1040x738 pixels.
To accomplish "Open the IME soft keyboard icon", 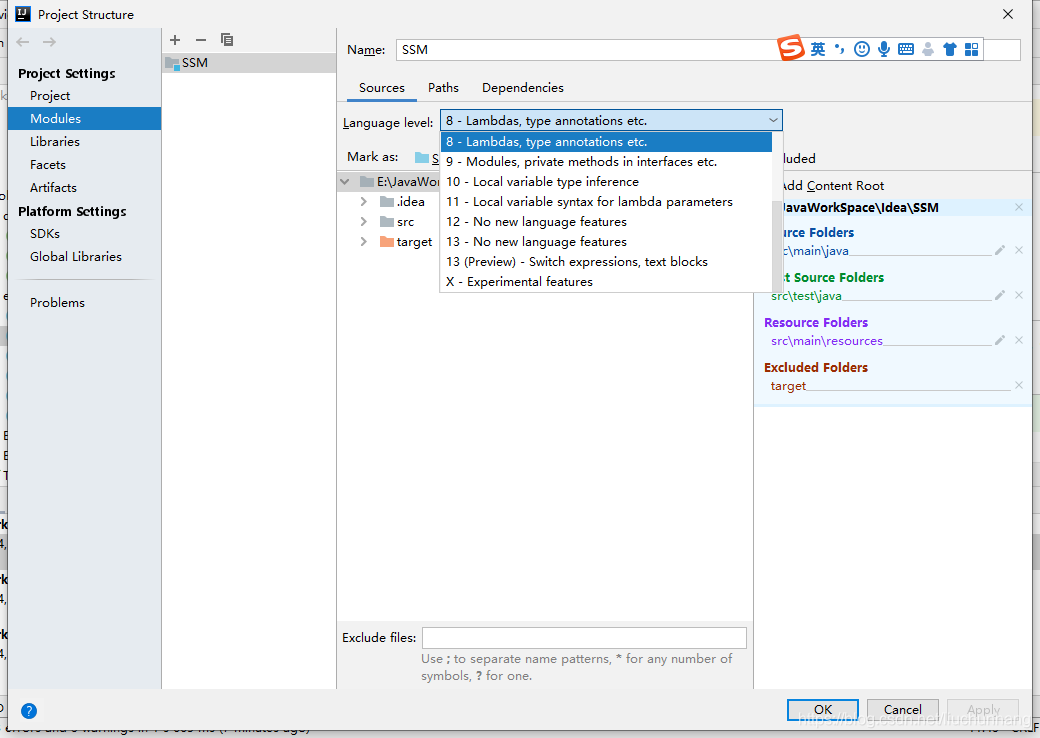I will (x=905, y=49).
